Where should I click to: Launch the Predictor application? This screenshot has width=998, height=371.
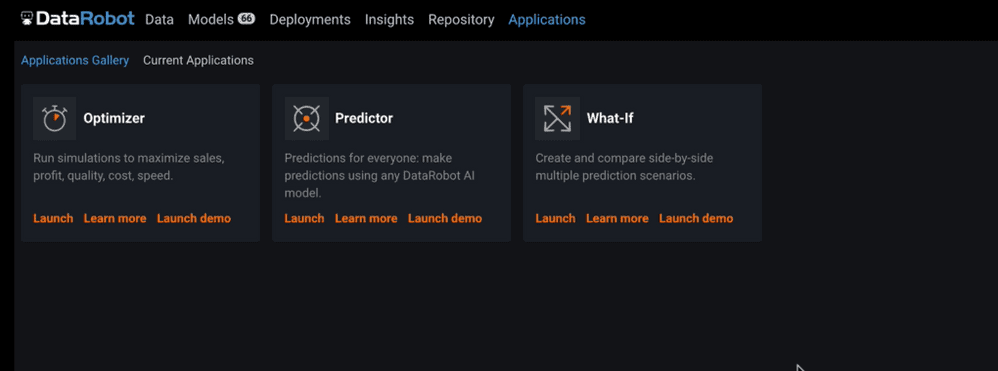click(304, 218)
